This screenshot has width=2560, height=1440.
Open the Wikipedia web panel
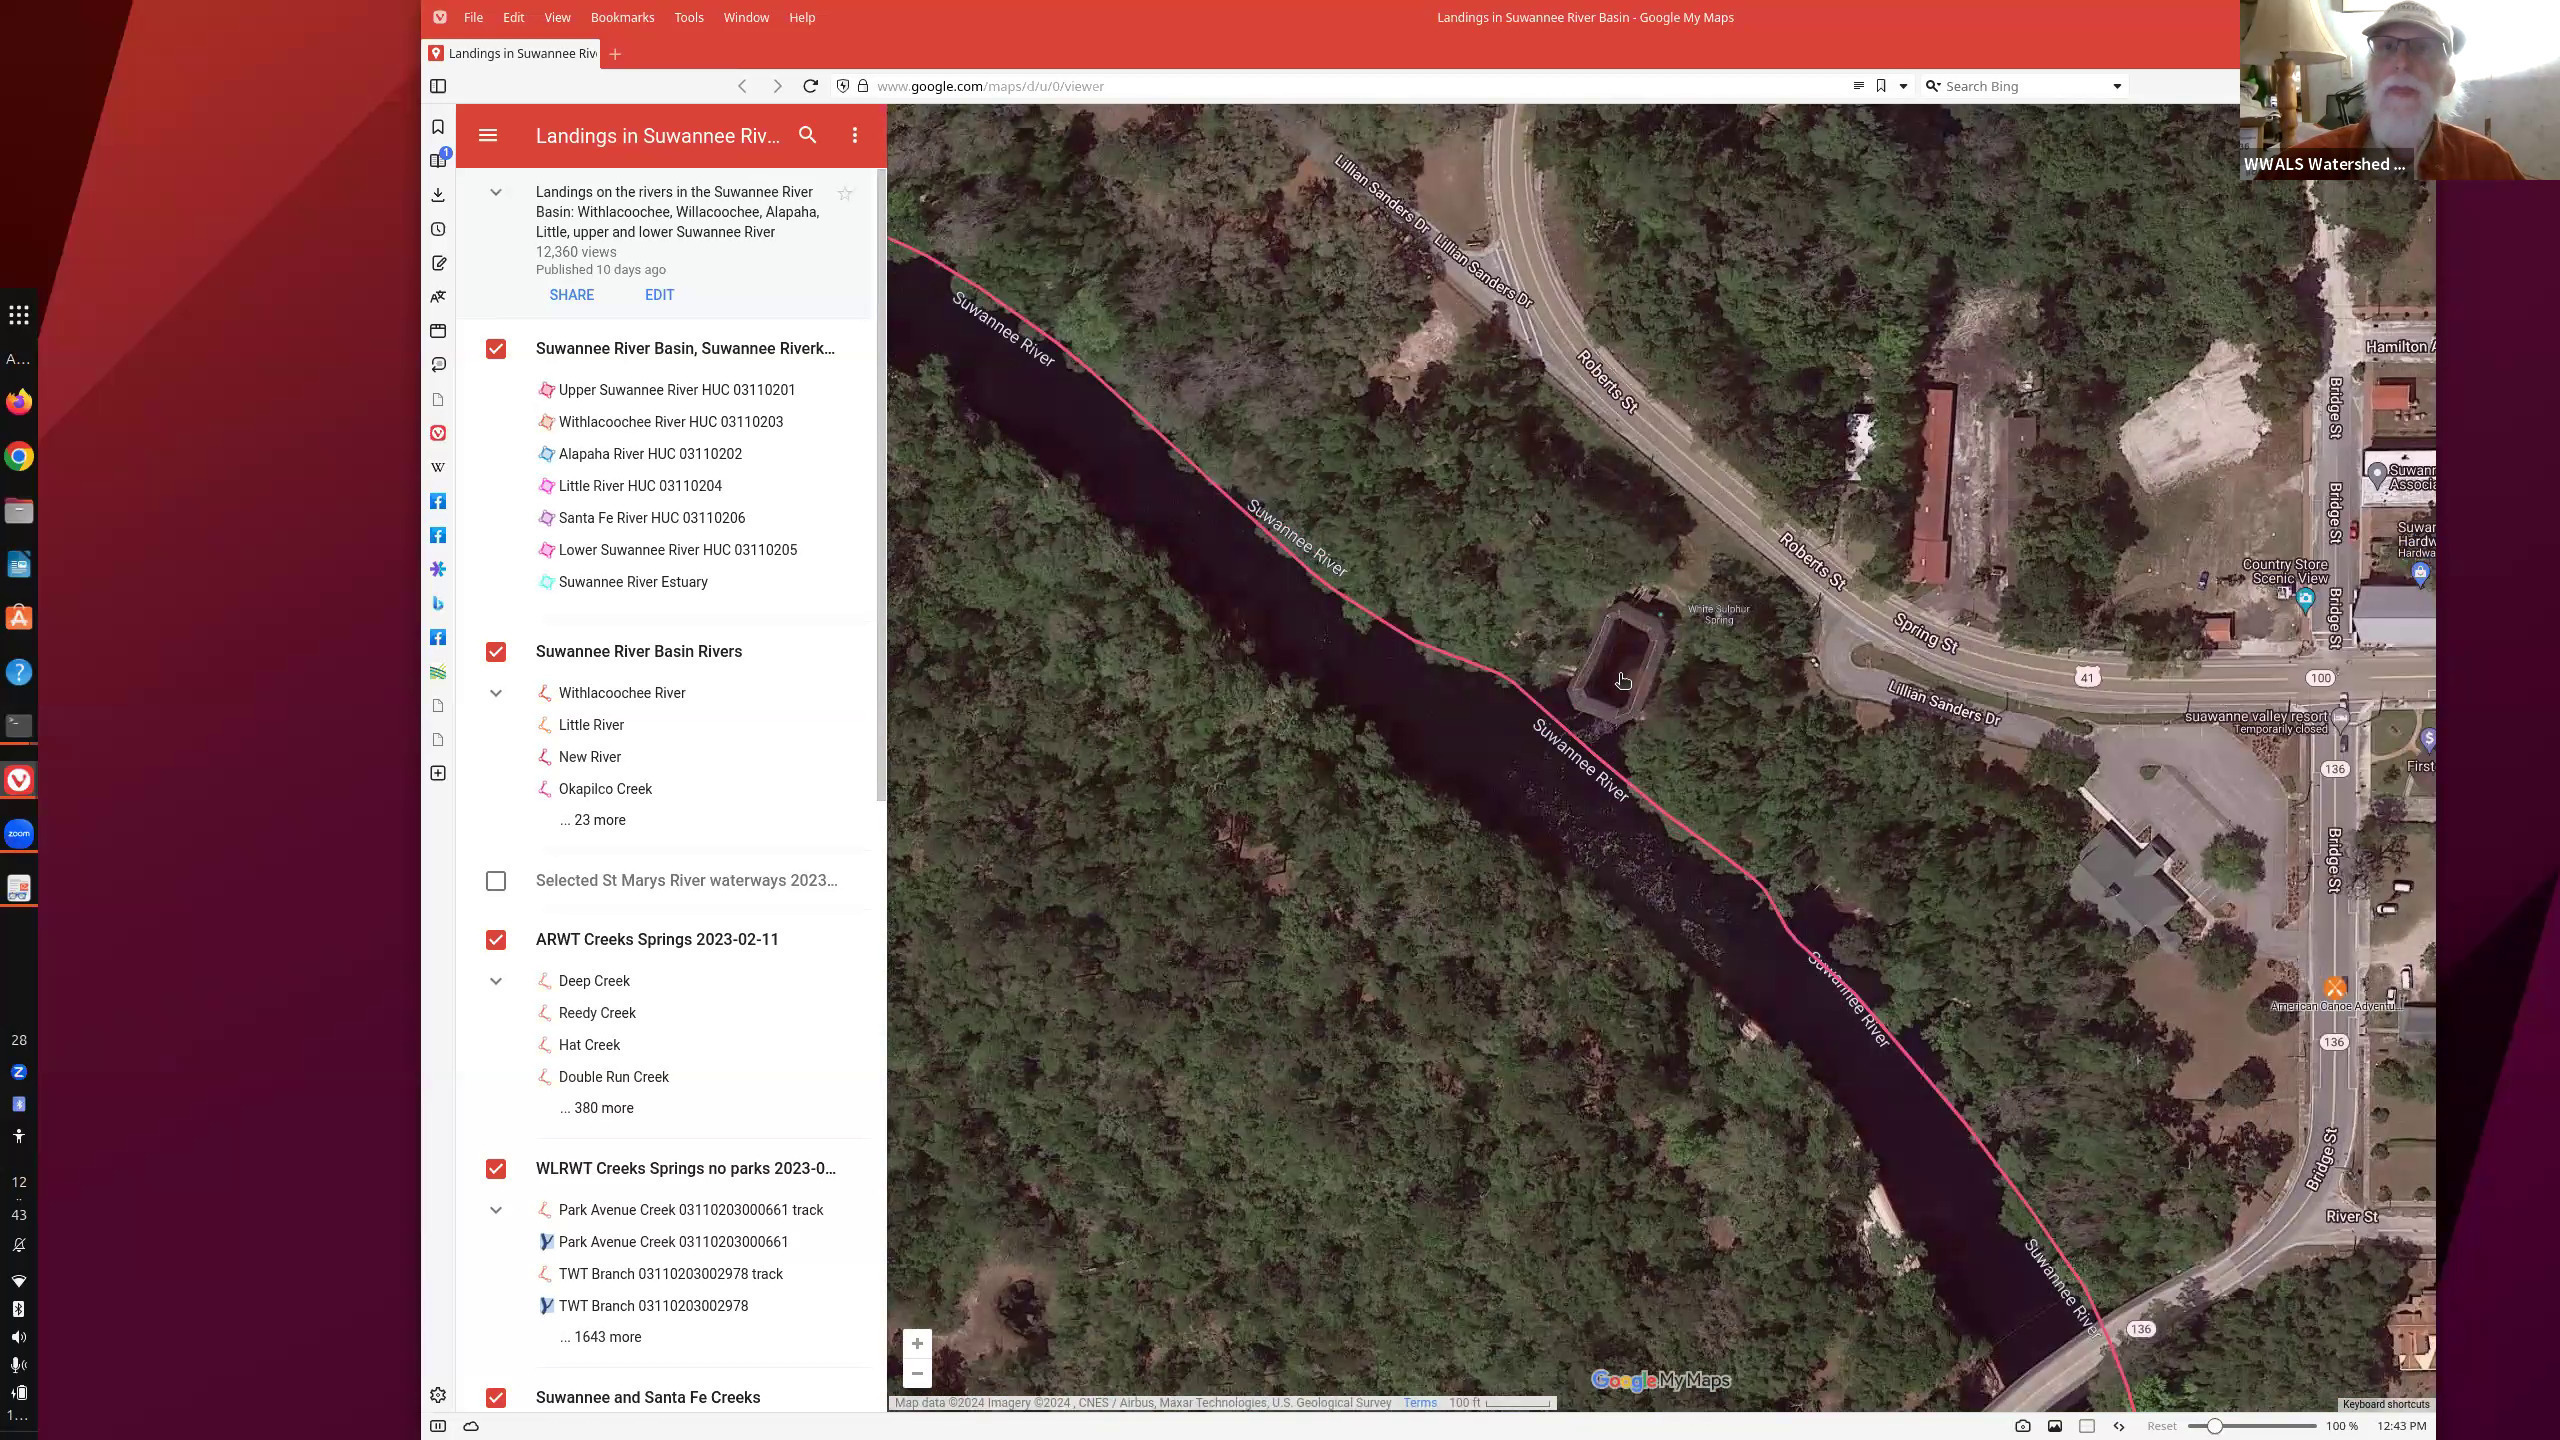pyautogui.click(x=437, y=467)
